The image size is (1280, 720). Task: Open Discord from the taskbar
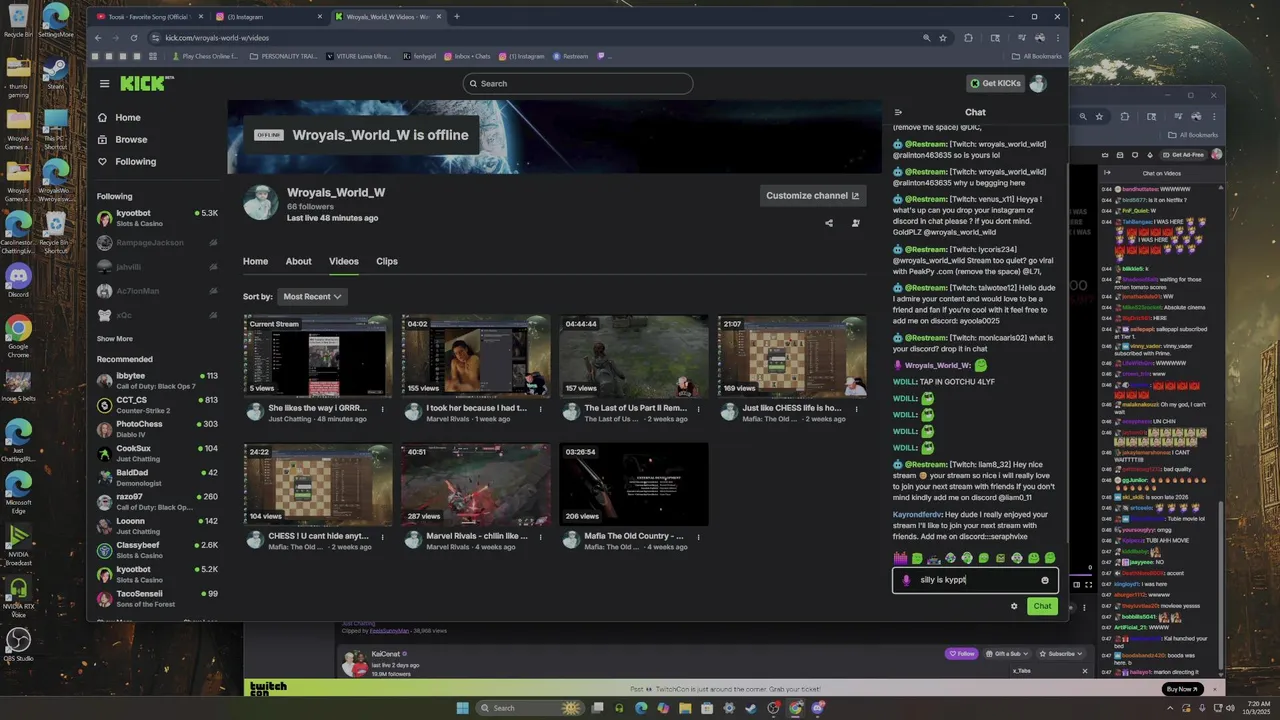coord(818,708)
